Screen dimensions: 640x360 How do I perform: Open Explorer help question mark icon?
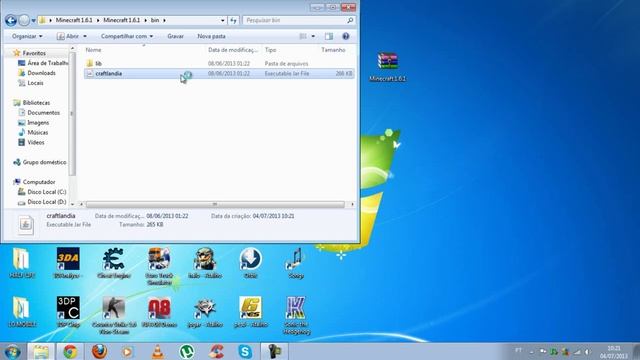346,36
